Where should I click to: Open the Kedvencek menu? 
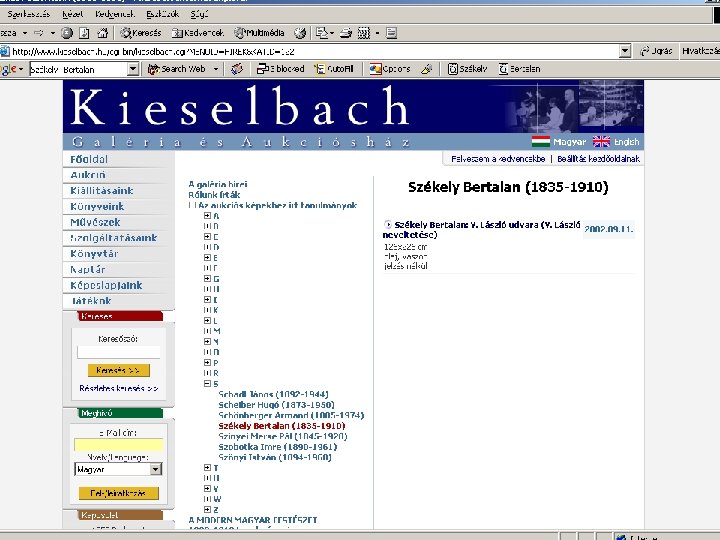115,14
